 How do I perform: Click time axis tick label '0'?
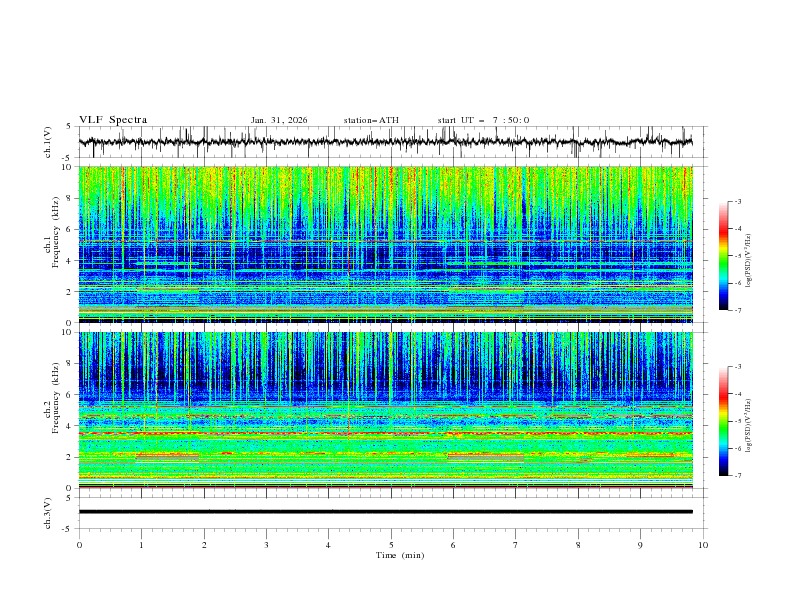(79, 545)
